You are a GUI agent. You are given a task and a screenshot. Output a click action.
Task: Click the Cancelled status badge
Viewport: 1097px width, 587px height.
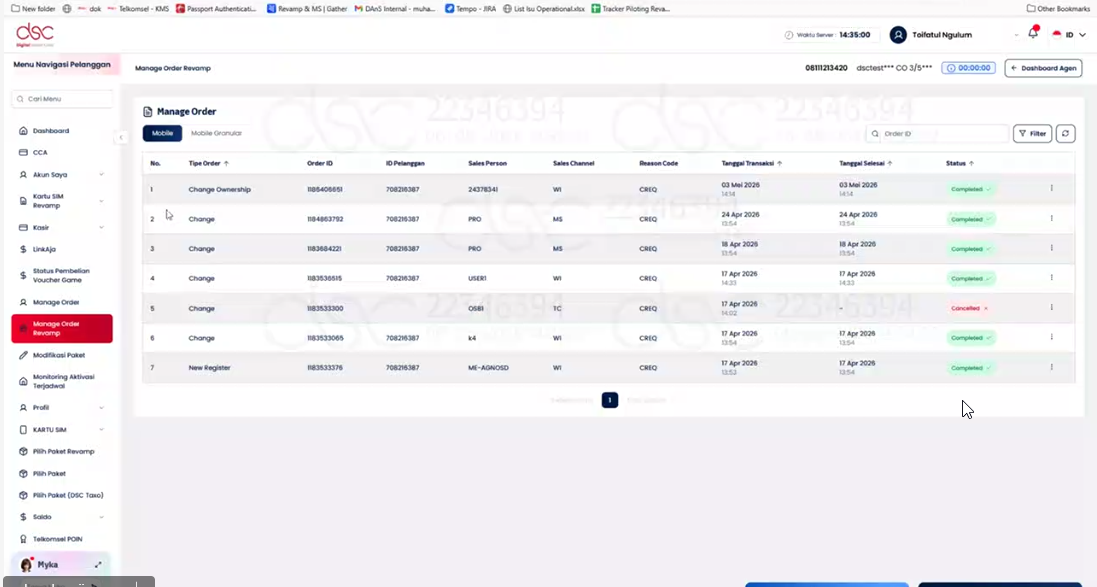click(x=969, y=309)
